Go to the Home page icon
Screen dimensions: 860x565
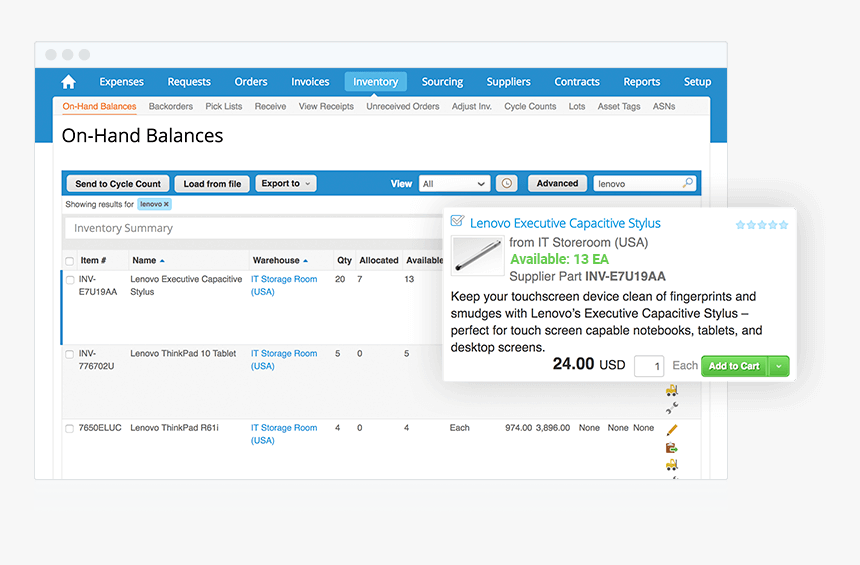point(69,82)
